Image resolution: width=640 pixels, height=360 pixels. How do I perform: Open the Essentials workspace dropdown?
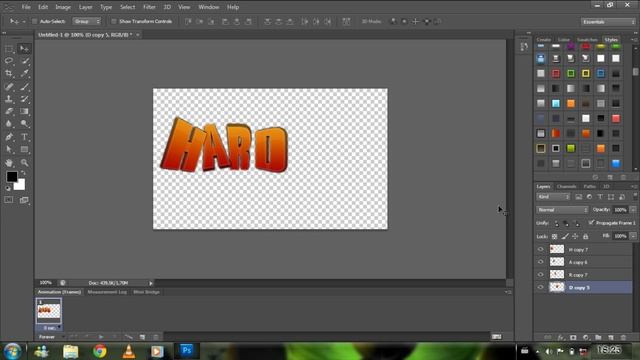point(608,22)
